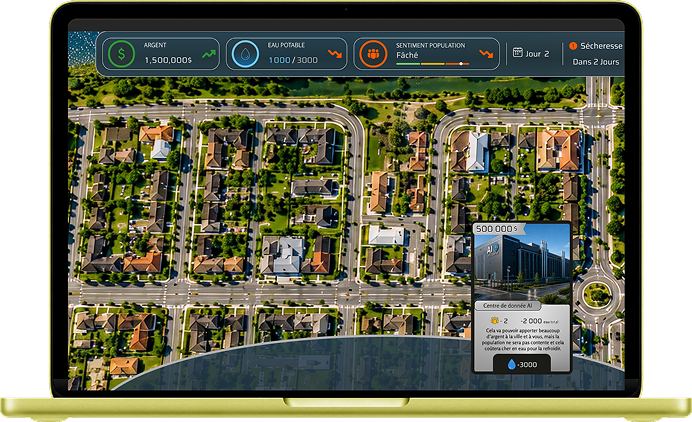
Task: Click the 1000 / 3000 water value
Action: point(293,60)
